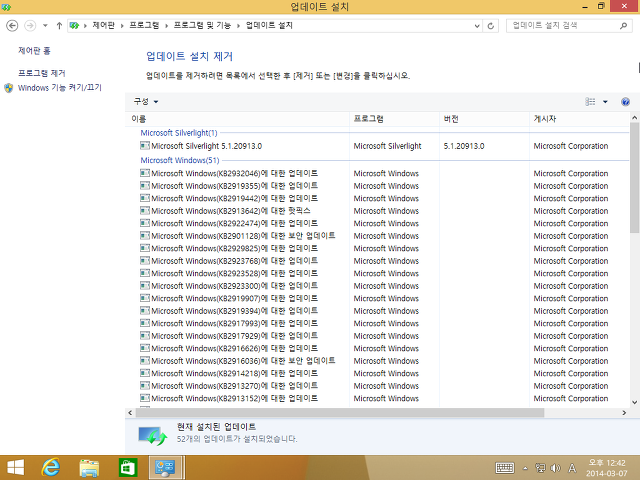The width and height of the screenshot is (640, 480).
Task: Go back using the back arrow
Action: (x=12, y=26)
